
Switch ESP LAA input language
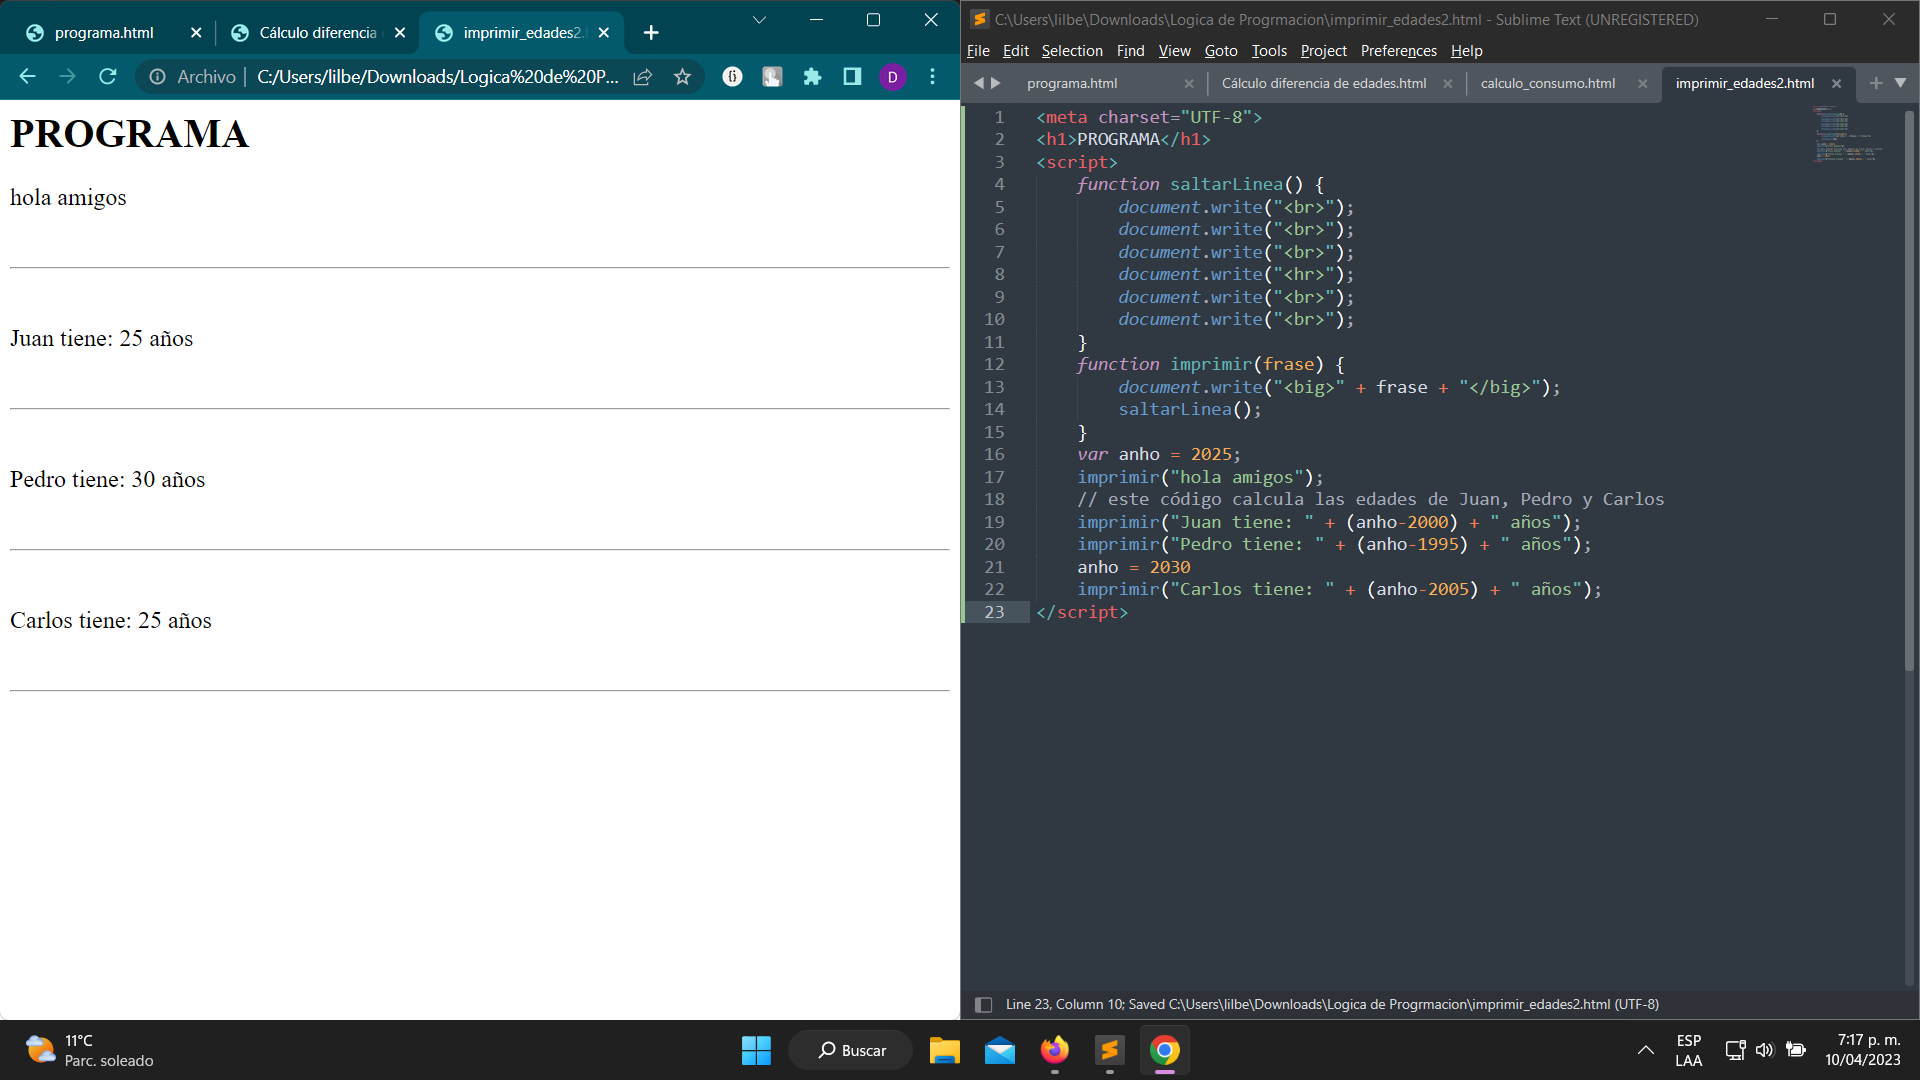[1688, 1050]
